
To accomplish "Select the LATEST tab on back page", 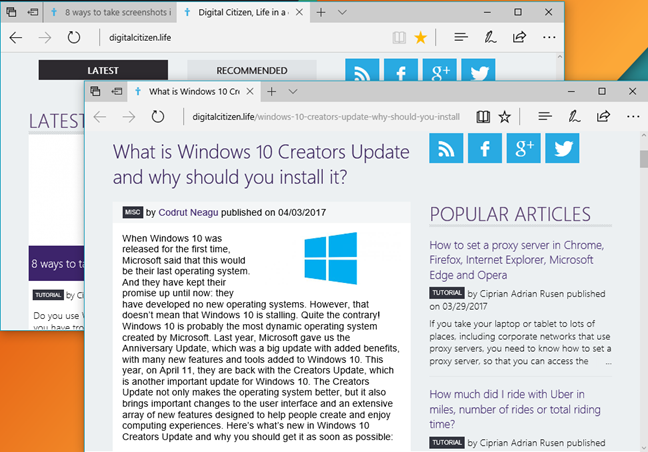I will [x=103, y=70].
